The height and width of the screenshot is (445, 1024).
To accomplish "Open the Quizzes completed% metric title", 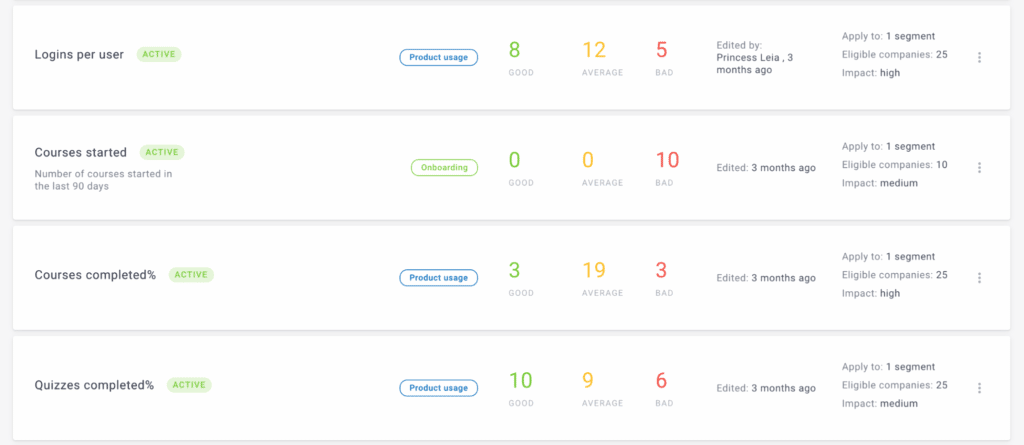I will click(x=94, y=385).
